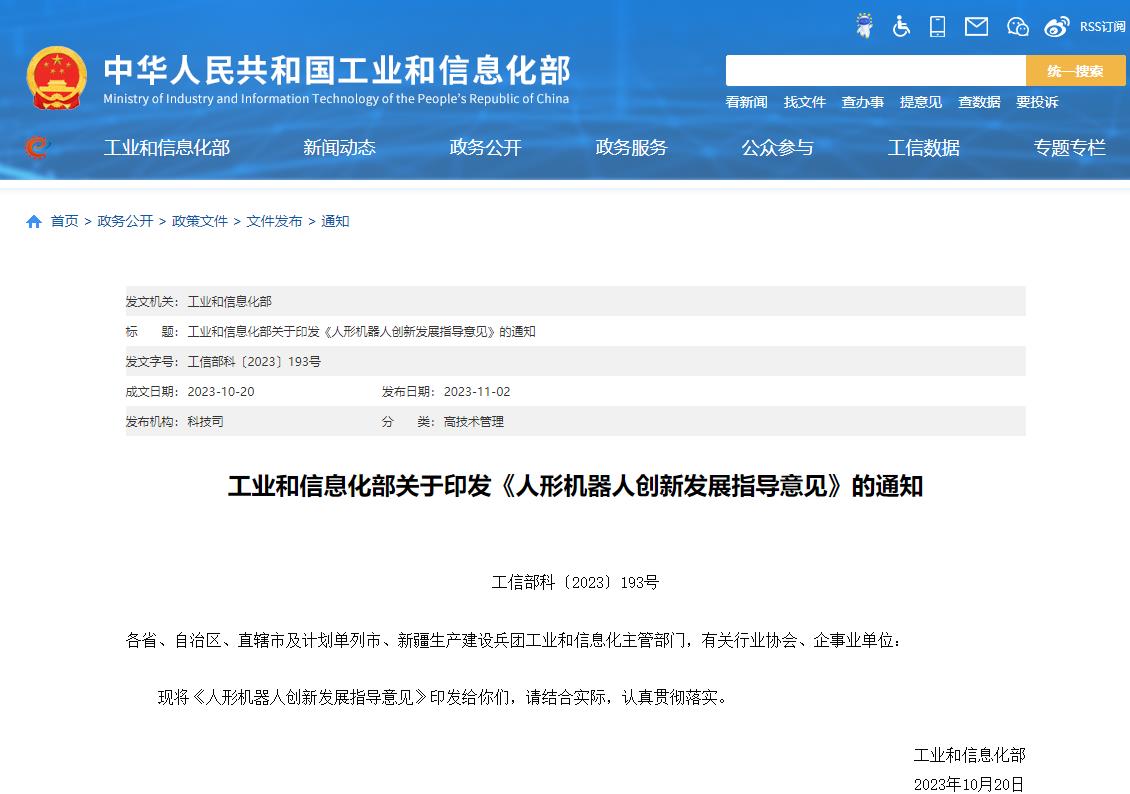This screenshot has width=1130, height=794.
Task: Click signature 工业和信息化部 at bottom right
Action: coord(969,755)
